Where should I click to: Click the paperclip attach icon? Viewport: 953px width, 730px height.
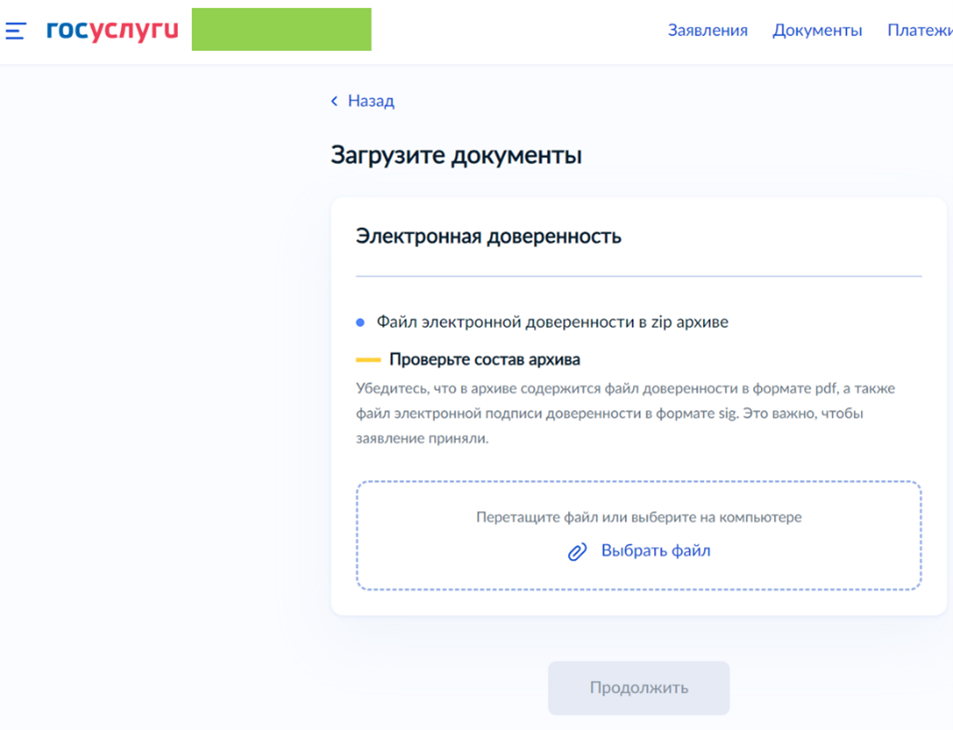[x=577, y=552]
